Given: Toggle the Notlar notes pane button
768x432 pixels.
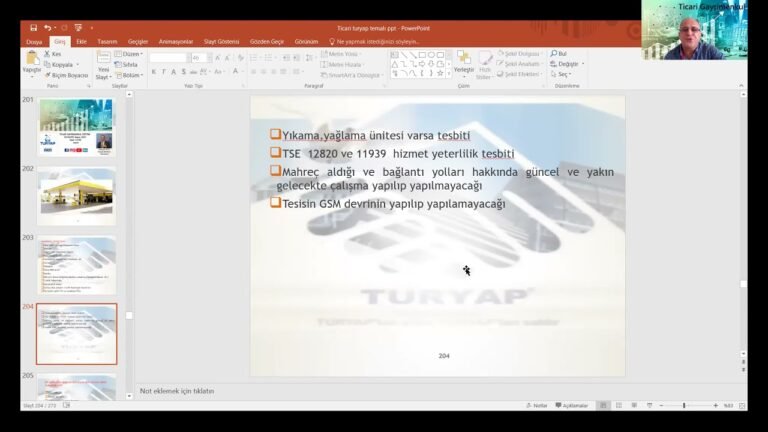Looking at the screenshot, I should tap(537, 406).
